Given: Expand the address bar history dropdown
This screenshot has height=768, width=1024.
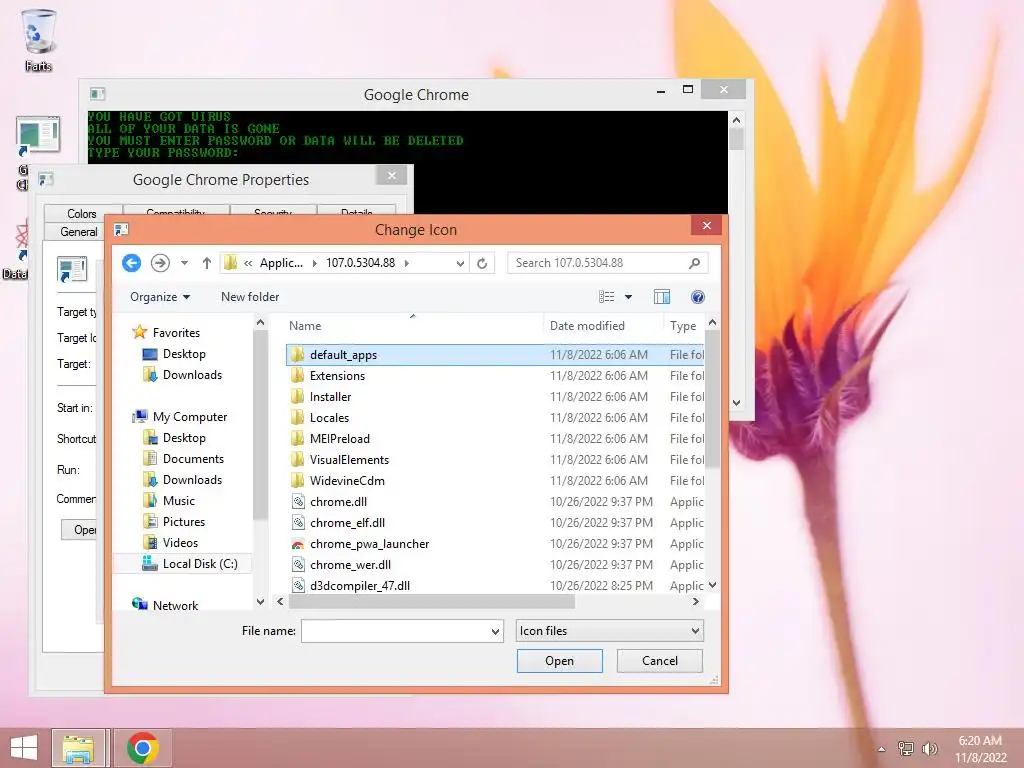Looking at the screenshot, I should point(460,263).
